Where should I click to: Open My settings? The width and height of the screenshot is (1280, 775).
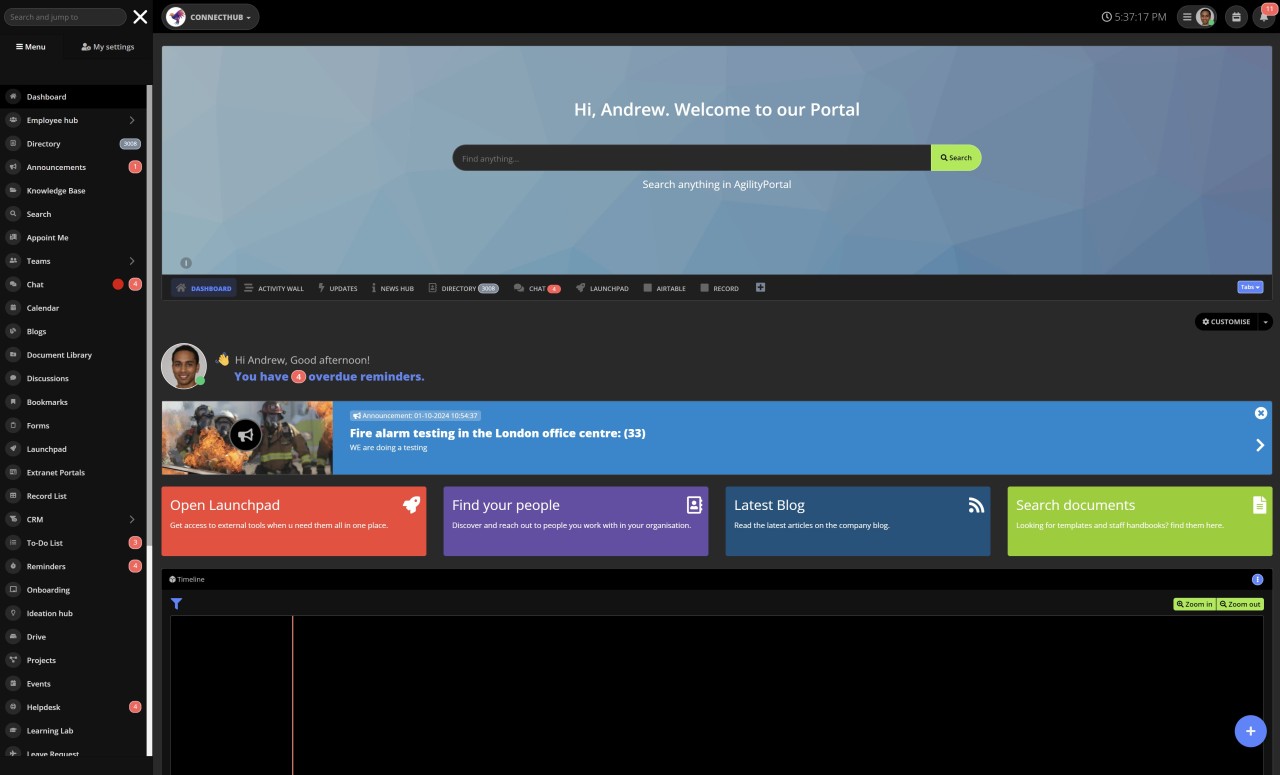pyautogui.click(x=107, y=46)
